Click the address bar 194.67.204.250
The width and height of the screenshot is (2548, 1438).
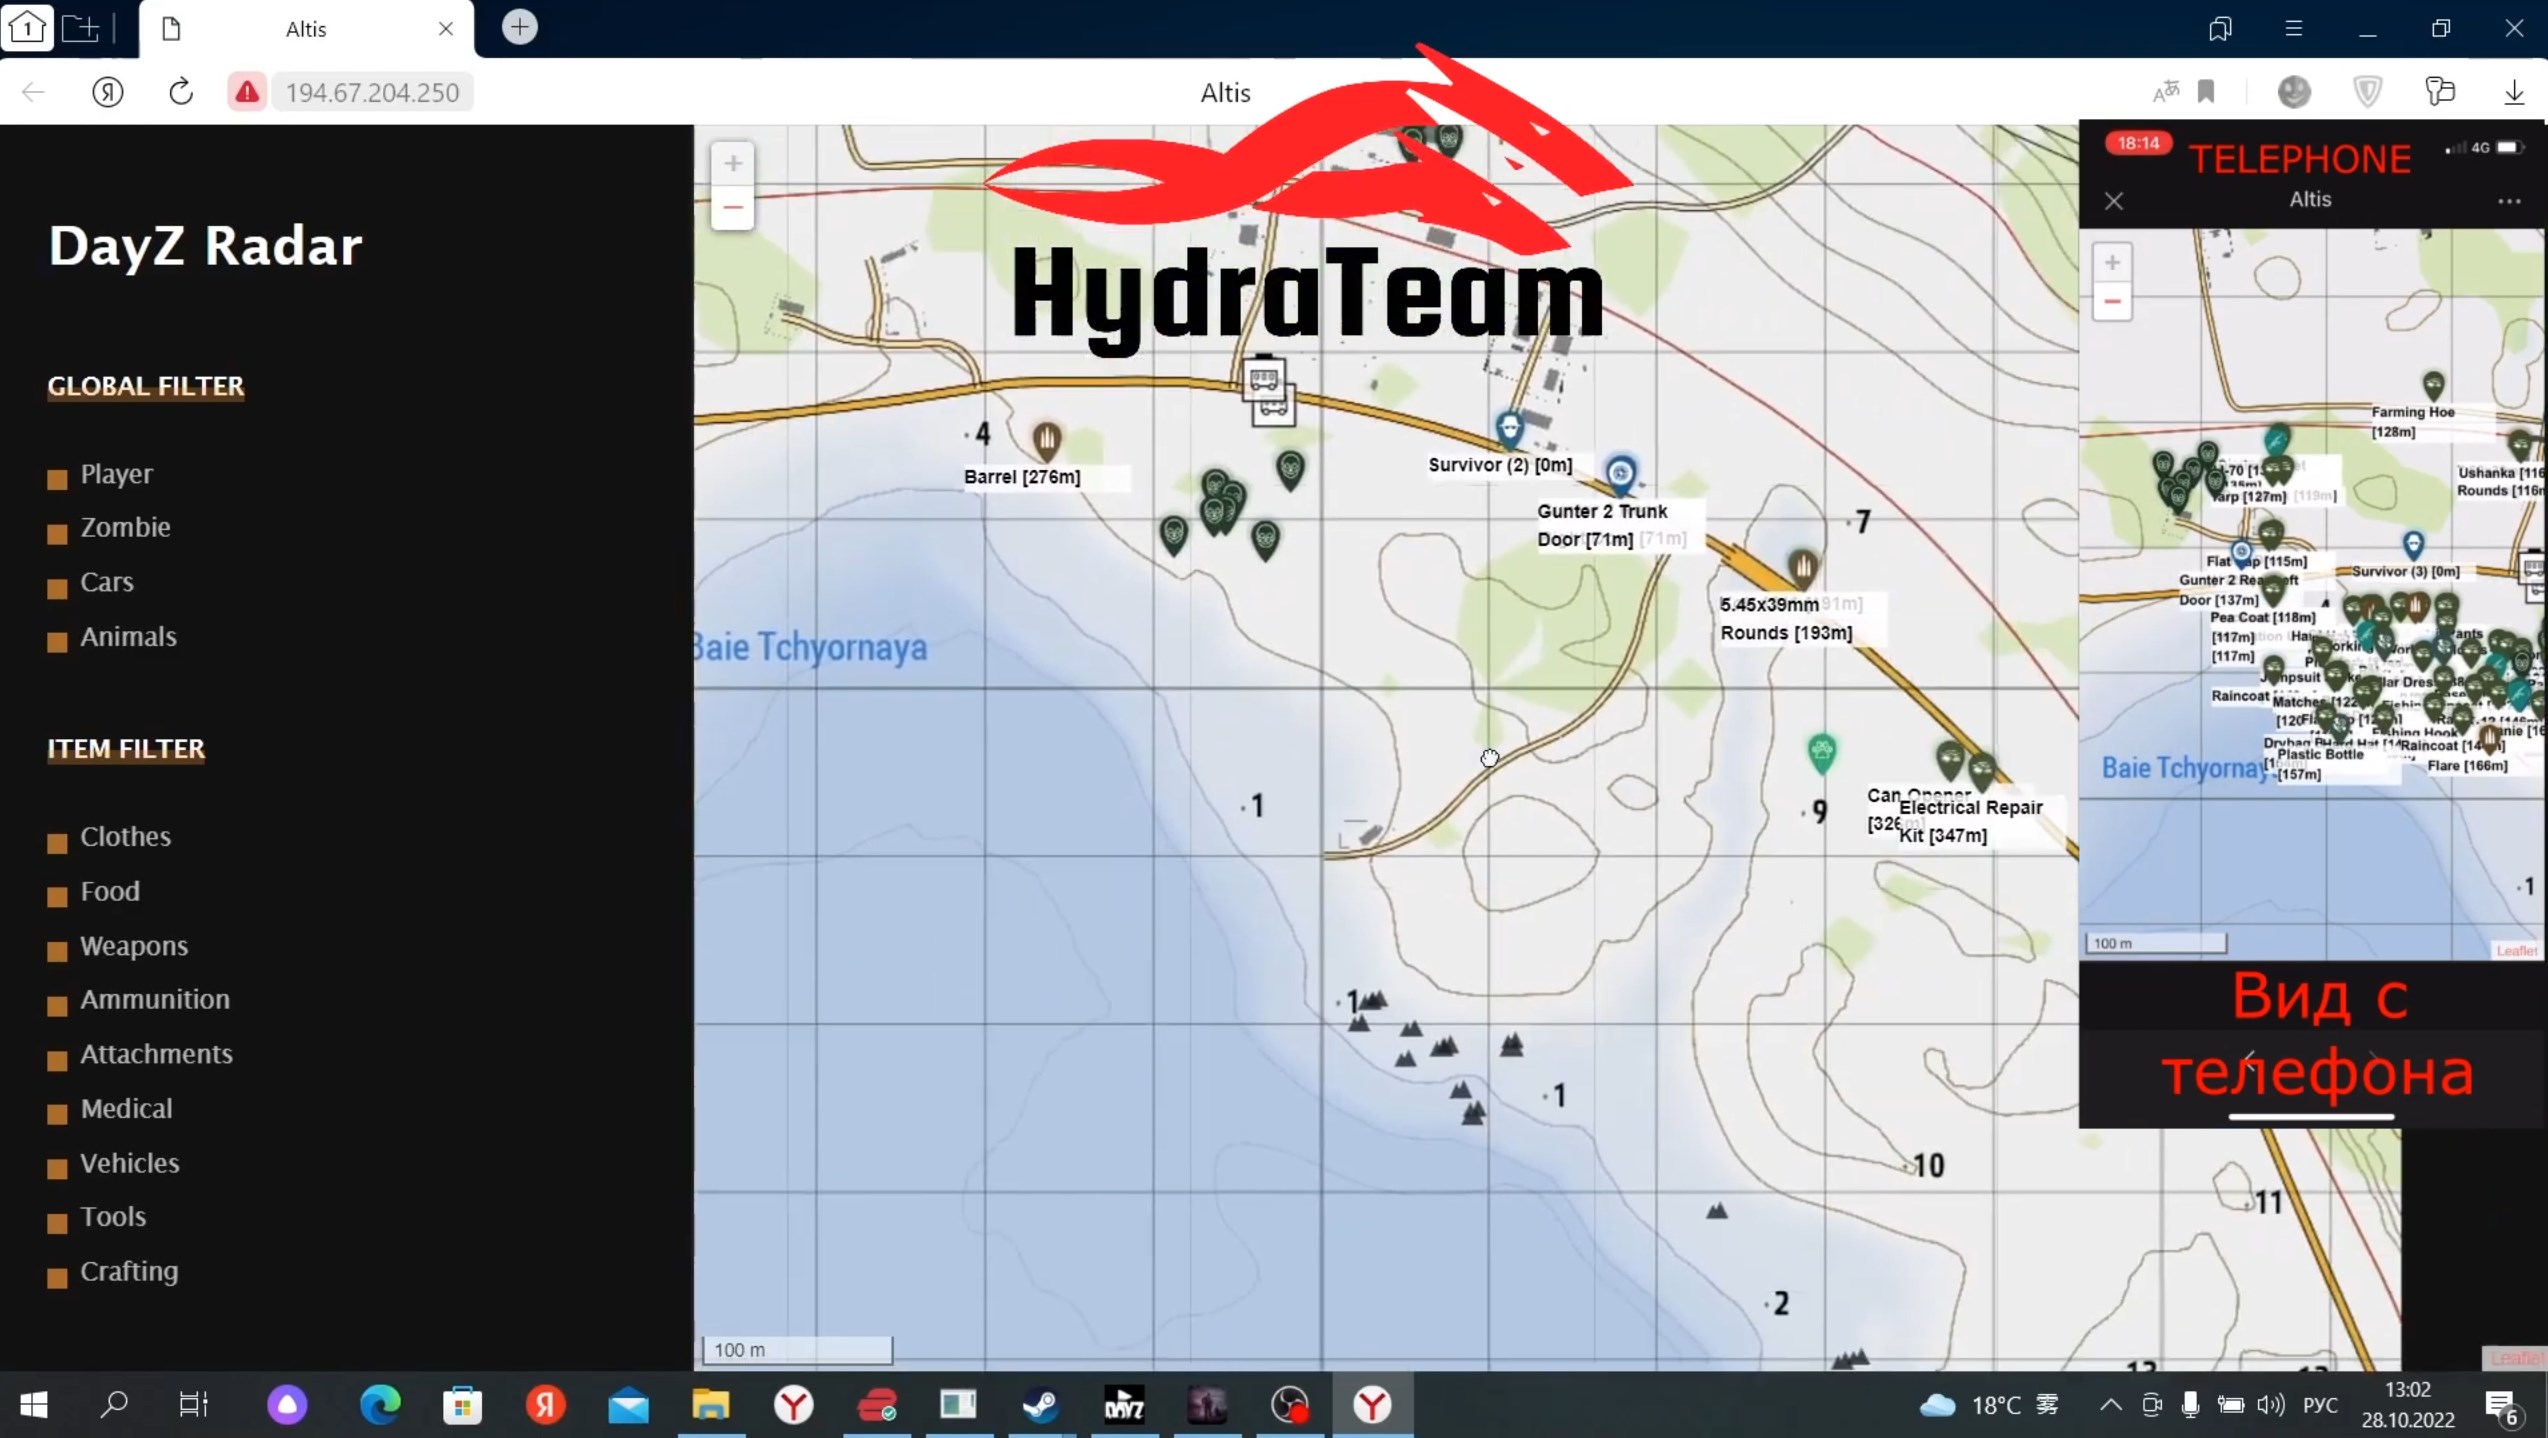pyautogui.click(x=372, y=92)
